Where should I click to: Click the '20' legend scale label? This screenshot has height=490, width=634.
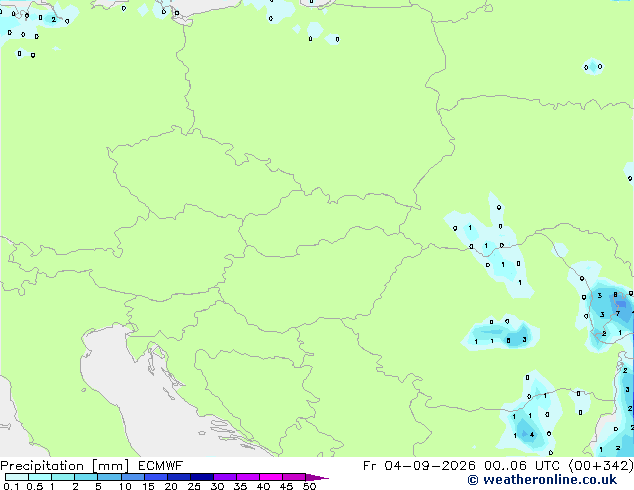pos(171,486)
